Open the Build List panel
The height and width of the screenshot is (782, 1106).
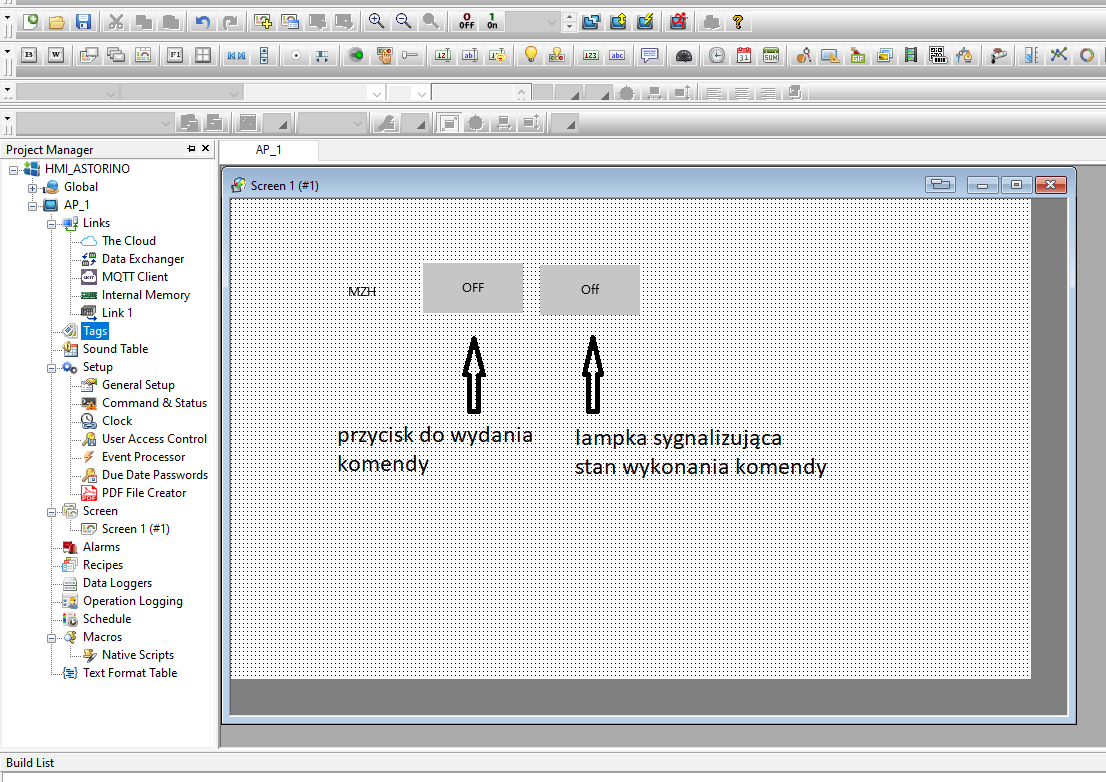(30, 762)
